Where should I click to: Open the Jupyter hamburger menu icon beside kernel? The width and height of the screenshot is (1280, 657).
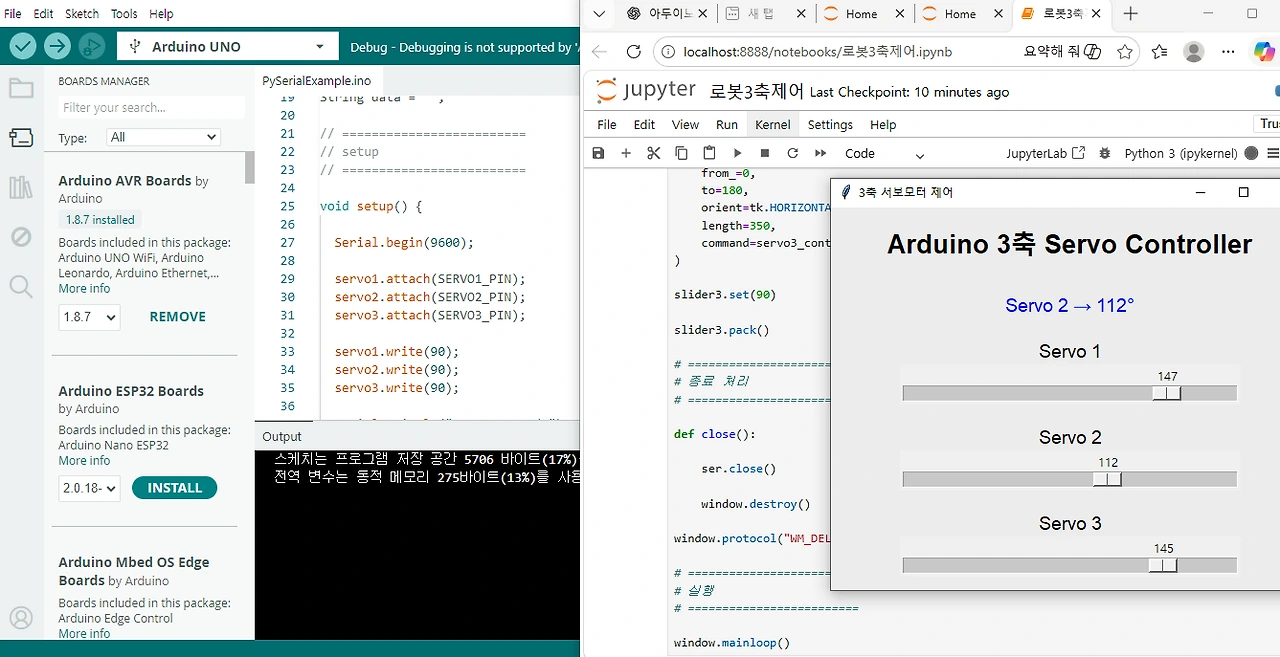coord(1273,153)
